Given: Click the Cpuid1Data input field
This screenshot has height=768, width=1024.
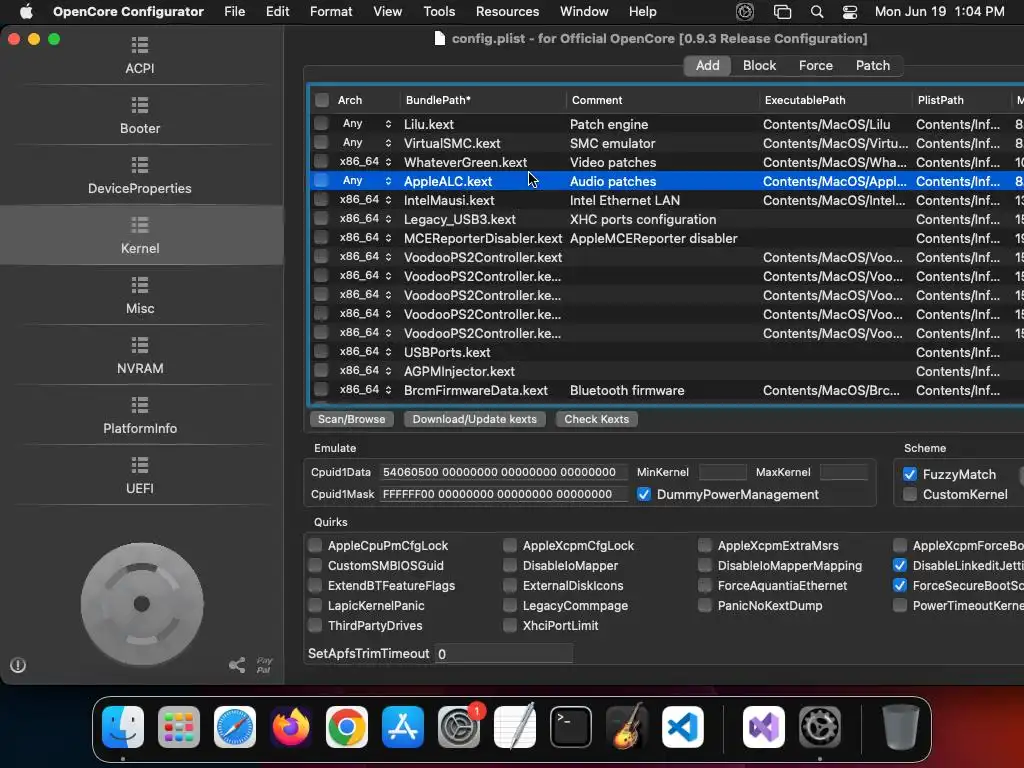Looking at the screenshot, I should [504, 472].
